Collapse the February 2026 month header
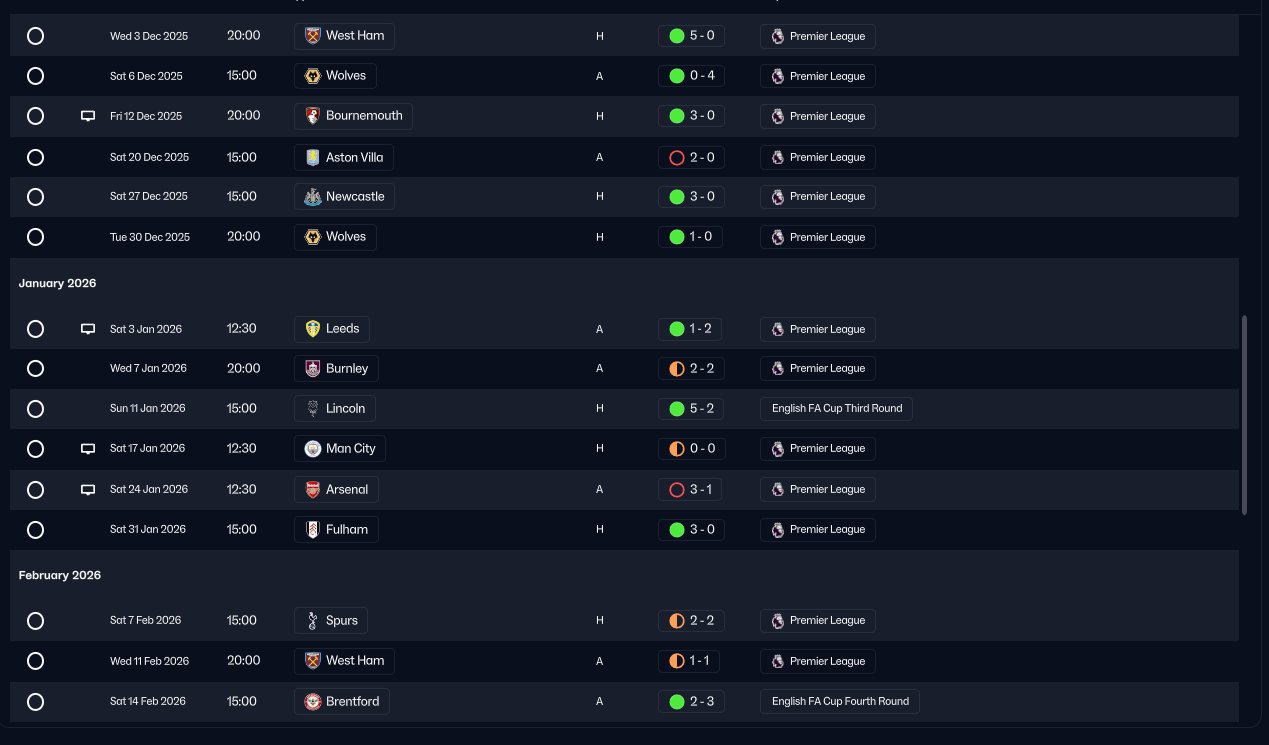 (x=59, y=575)
